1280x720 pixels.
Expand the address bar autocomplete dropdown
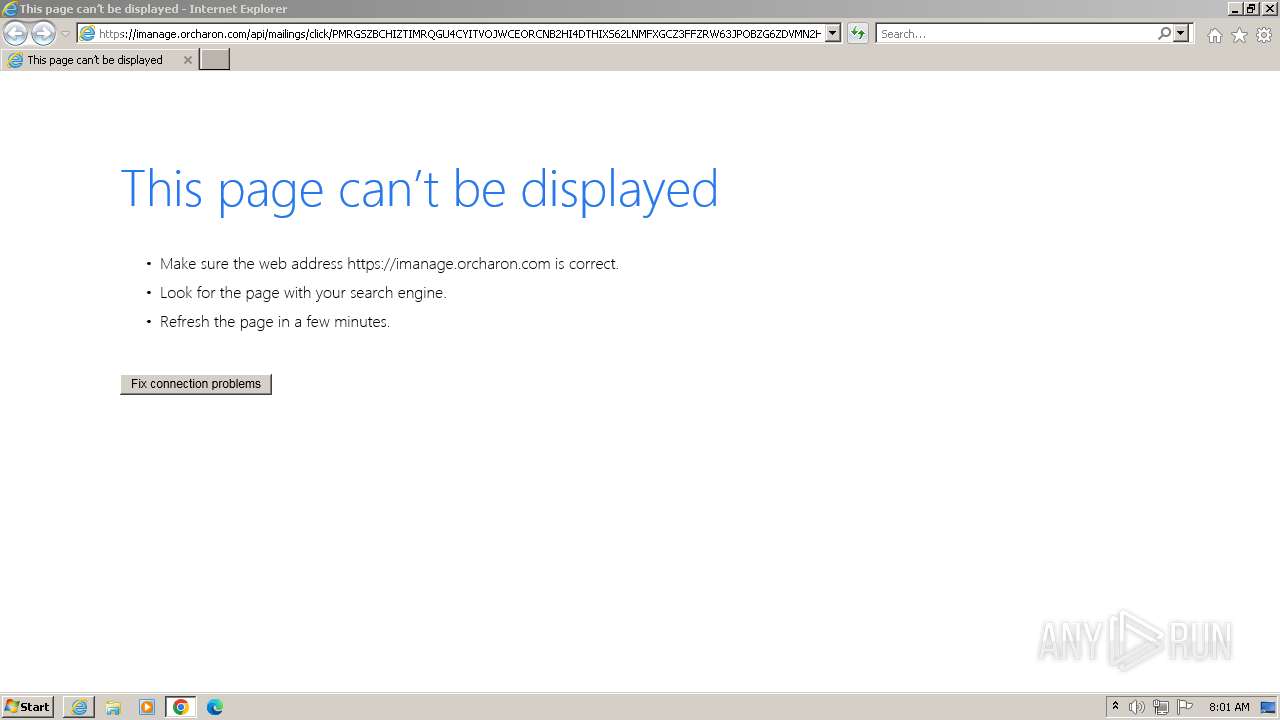pyautogui.click(x=833, y=34)
